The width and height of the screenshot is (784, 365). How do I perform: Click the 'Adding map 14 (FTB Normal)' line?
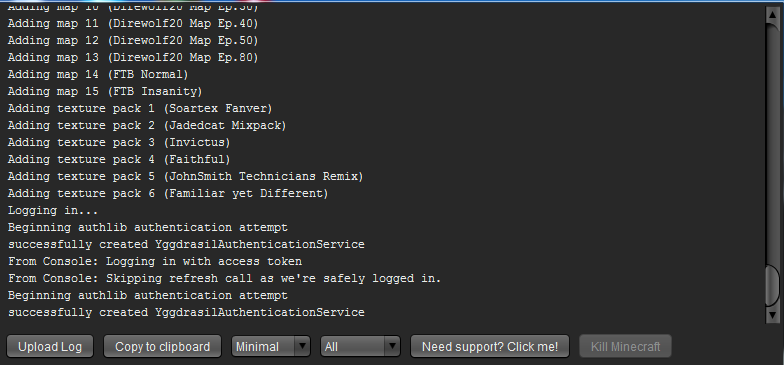[98, 74]
